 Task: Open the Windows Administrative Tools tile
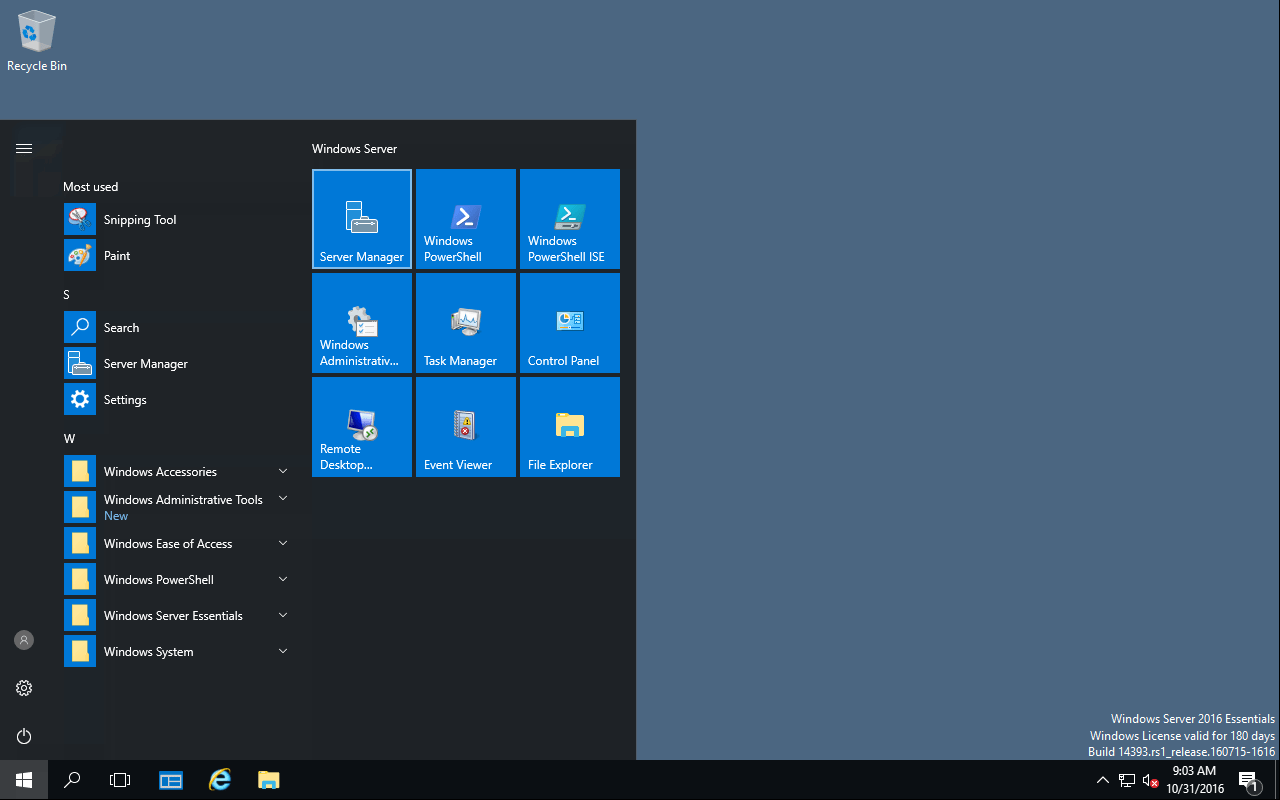(362, 323)
